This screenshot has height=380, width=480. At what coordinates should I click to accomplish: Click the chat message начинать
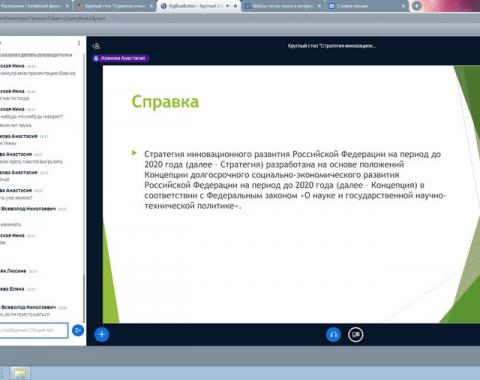[11, 224]
